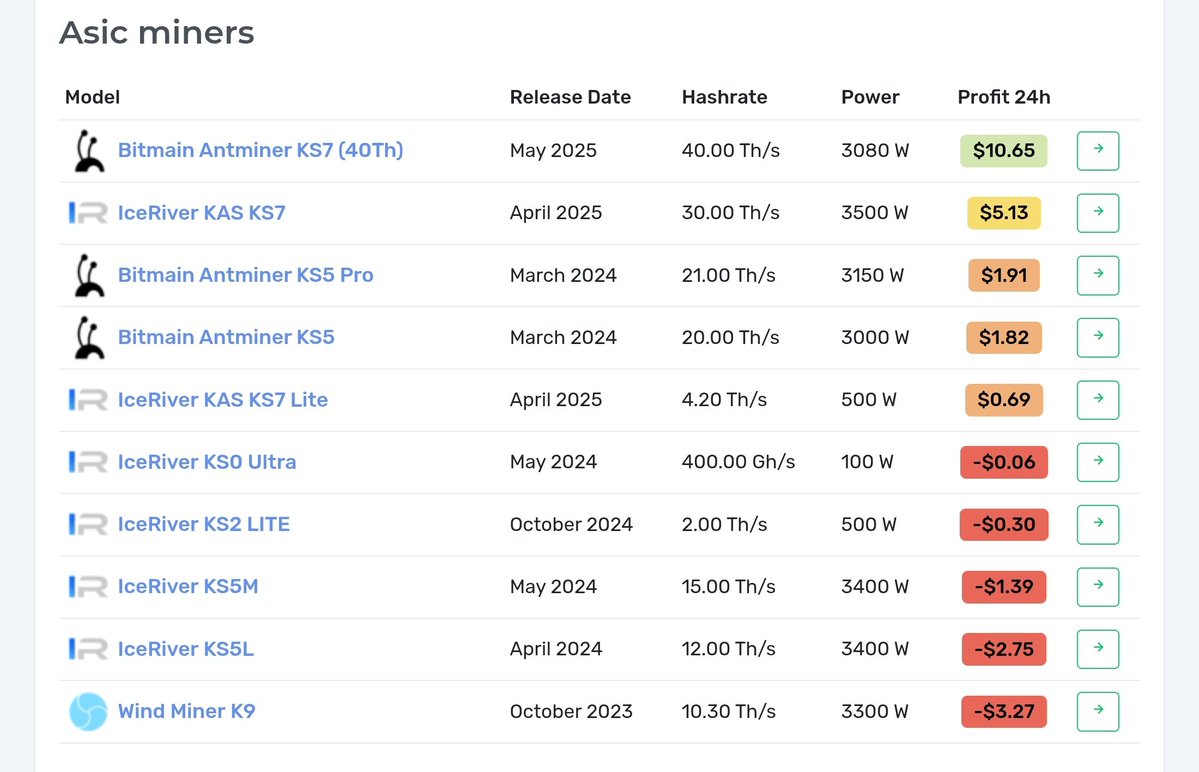Open arrow button for Bitmain Antminer KS7 (40Th)
The image size is (1199, 772).
(1097, 151)
